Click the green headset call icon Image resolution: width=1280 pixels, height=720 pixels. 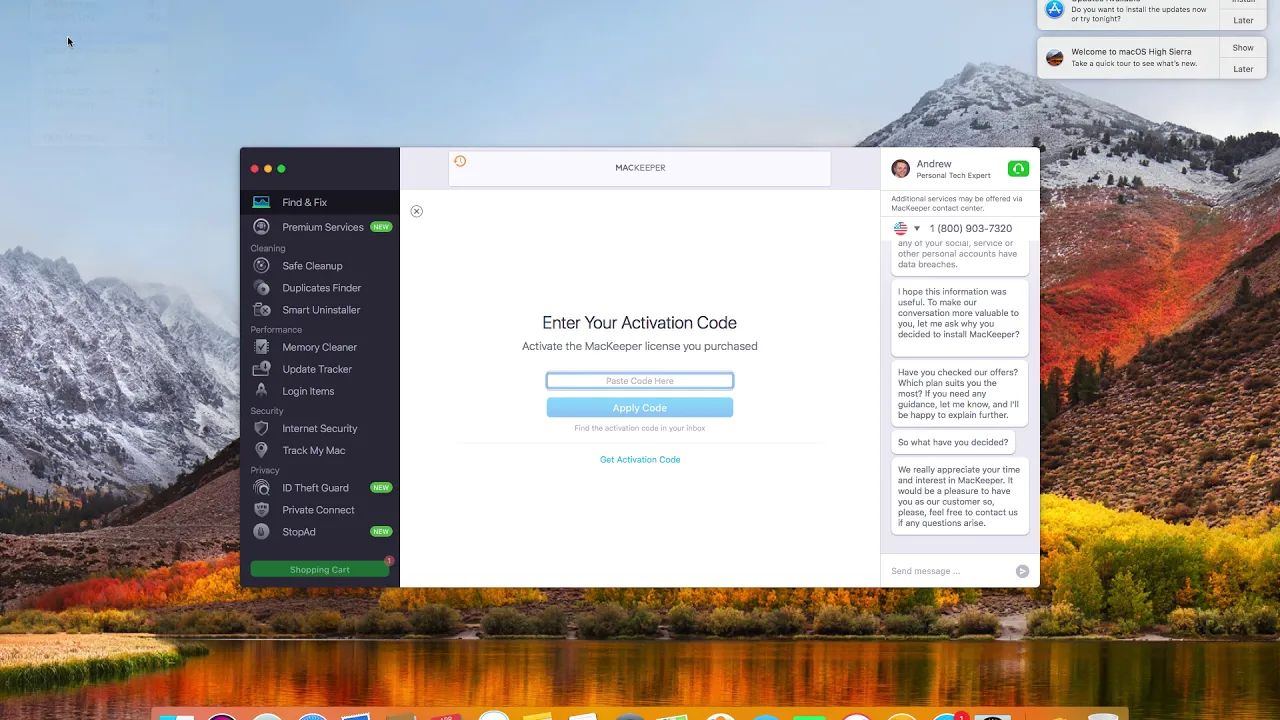tap(1018, 169)
